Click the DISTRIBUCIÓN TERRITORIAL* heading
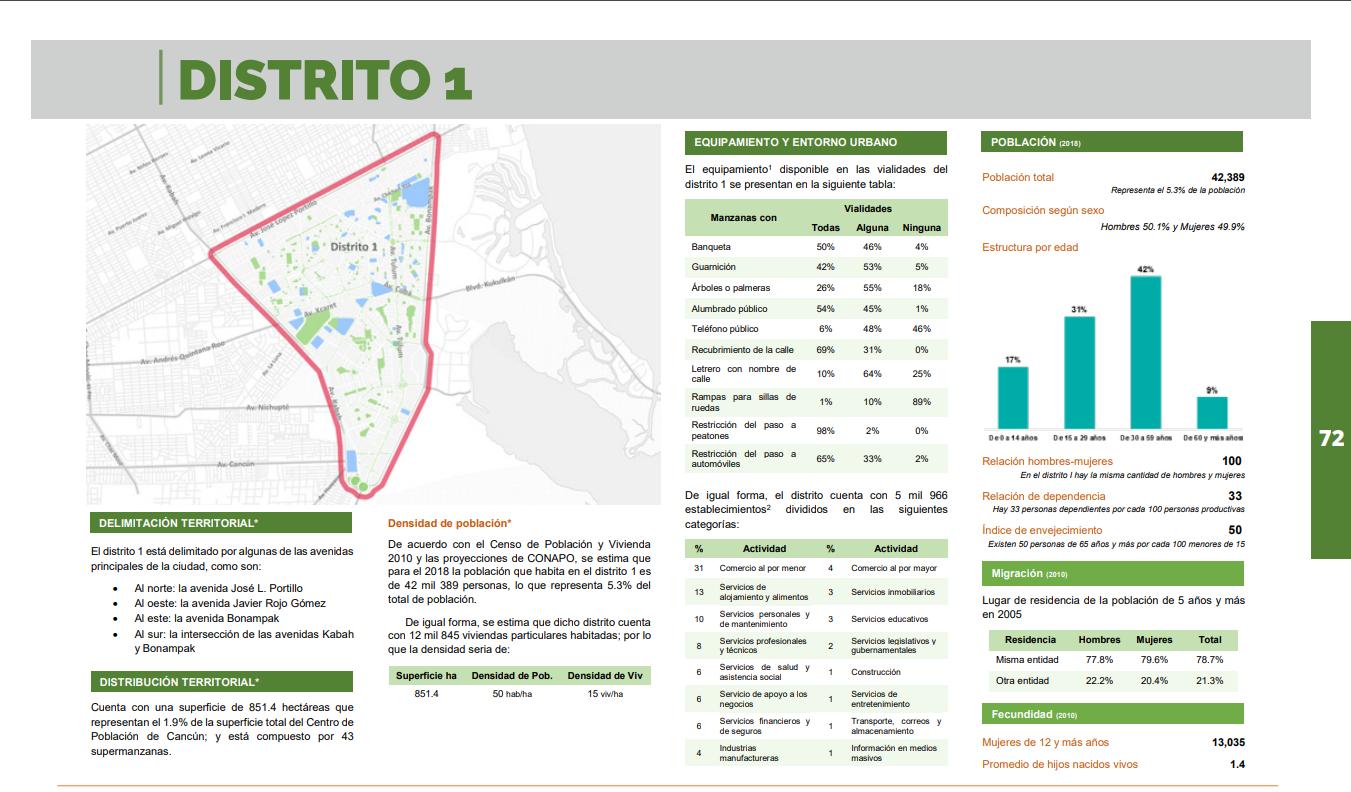Screen dimensions: 1351x792 (x=220, y=682)
